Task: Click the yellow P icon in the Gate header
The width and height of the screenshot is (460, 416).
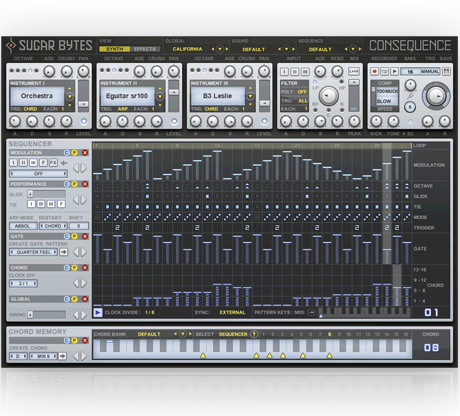Action: (x=75, y=236)
